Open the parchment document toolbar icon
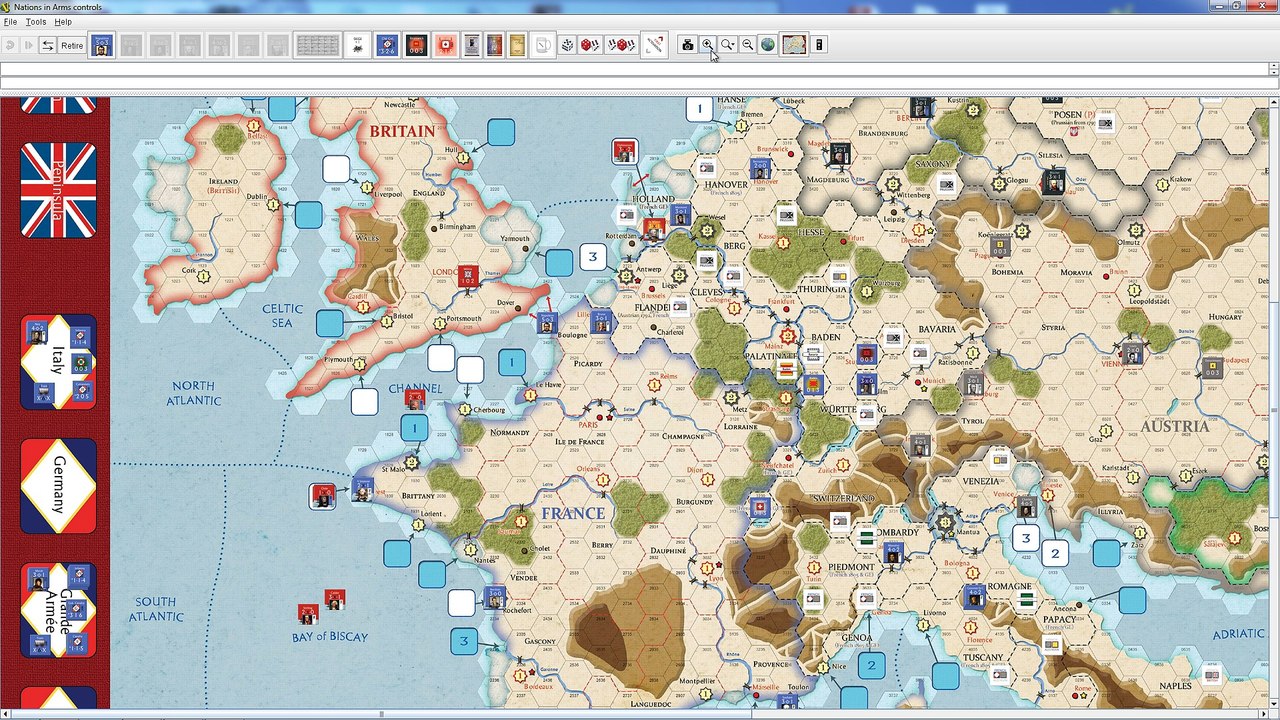Screen dimensions: 1280x720 pyautogui.click(x=516, y=45)
